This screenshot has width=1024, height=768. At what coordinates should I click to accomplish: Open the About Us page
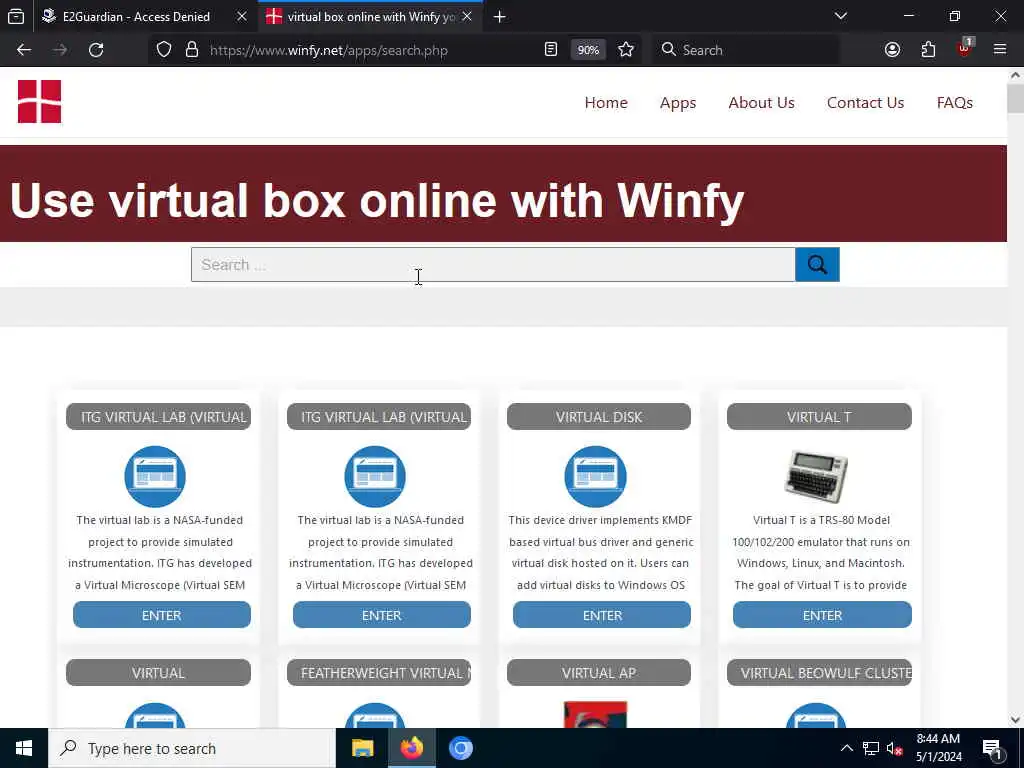(761, 103)
